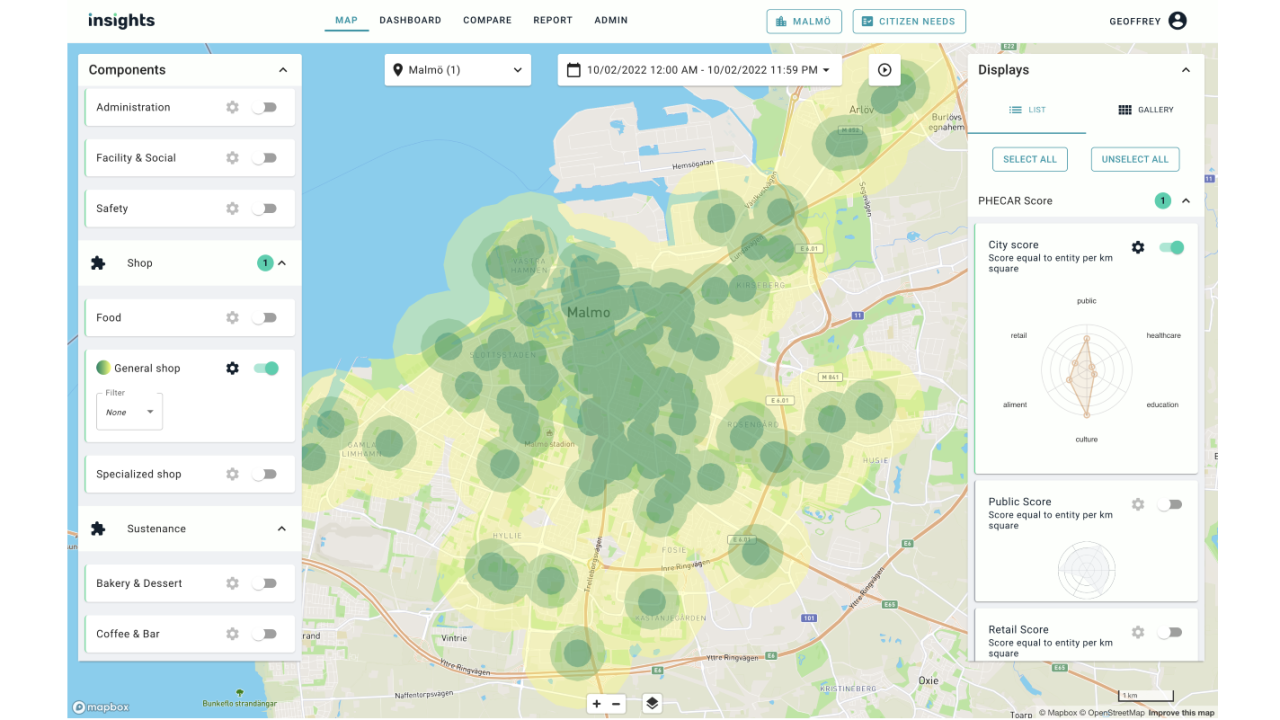The image size is (1280, 720).
Task: Click Geoffrey user account avatar
Action: [x=1177, y=21]
